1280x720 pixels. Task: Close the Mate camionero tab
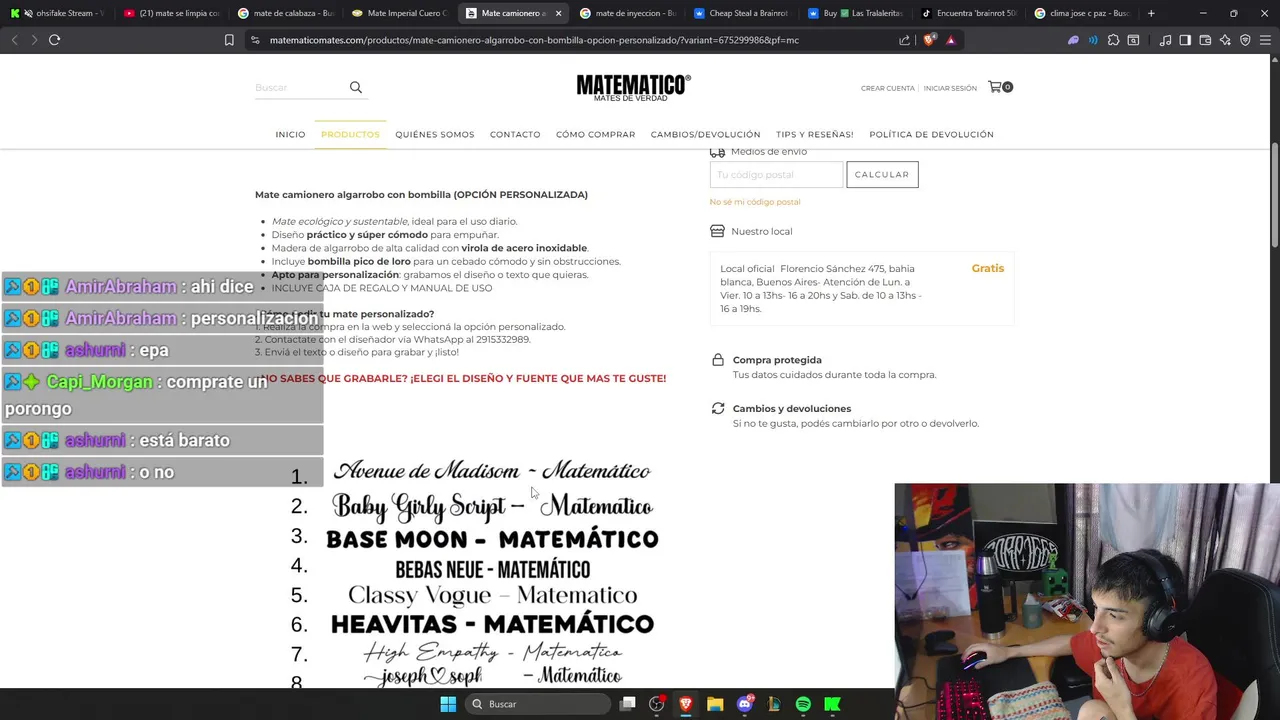coord(558,13)
